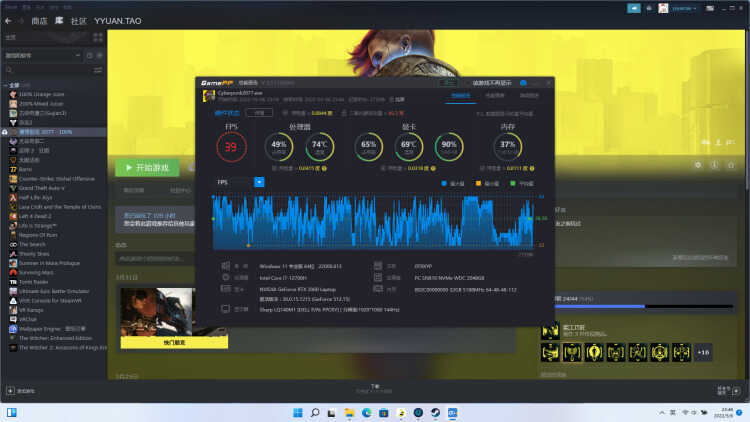Click the processor 49% usage gauge

tap(279, 146)
